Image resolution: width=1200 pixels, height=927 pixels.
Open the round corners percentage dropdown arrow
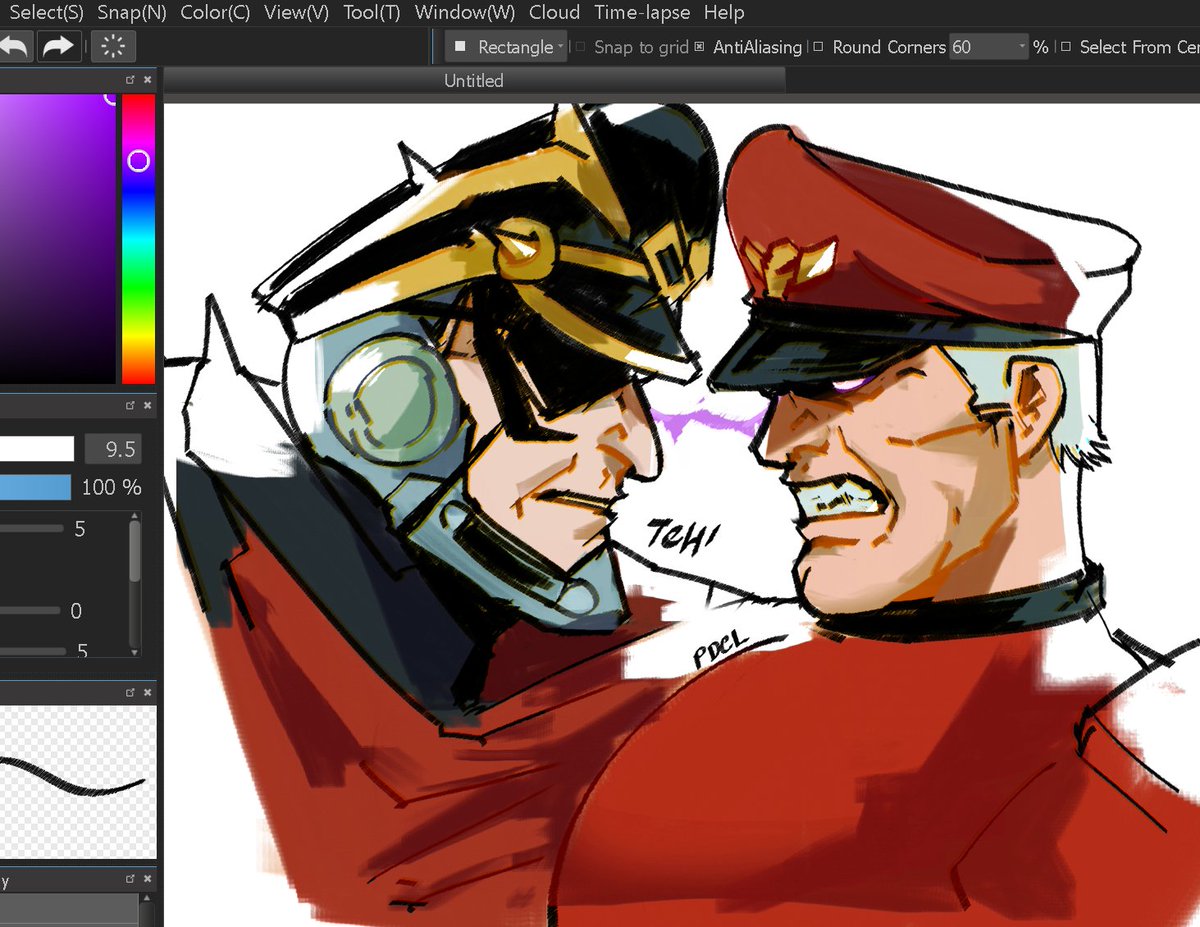click(x=1021, y=47)
